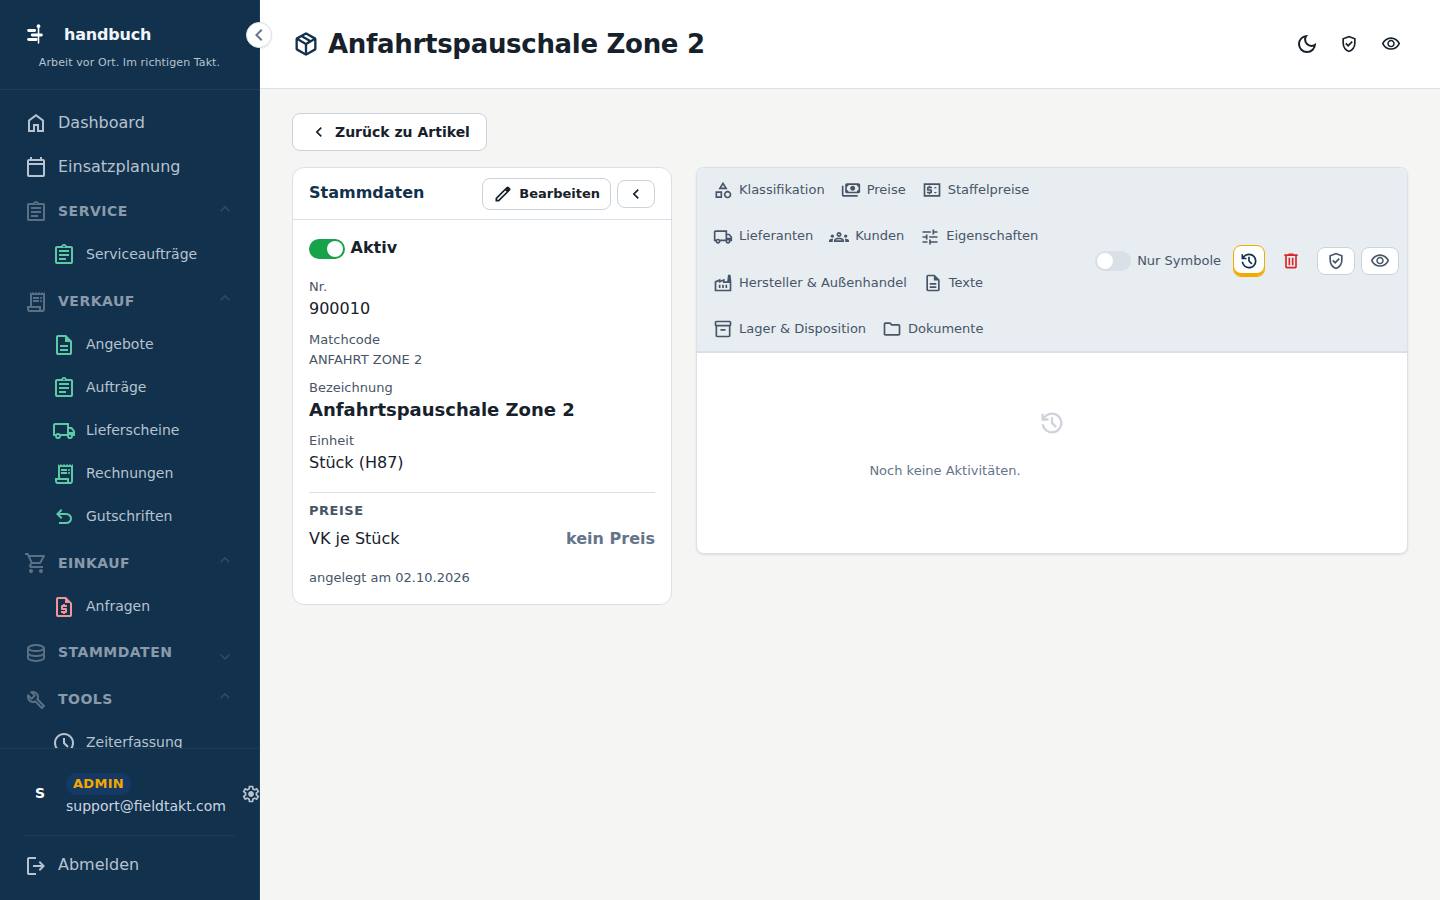
Task: Open user settings gear icon
Action: (x=251, y=794)
